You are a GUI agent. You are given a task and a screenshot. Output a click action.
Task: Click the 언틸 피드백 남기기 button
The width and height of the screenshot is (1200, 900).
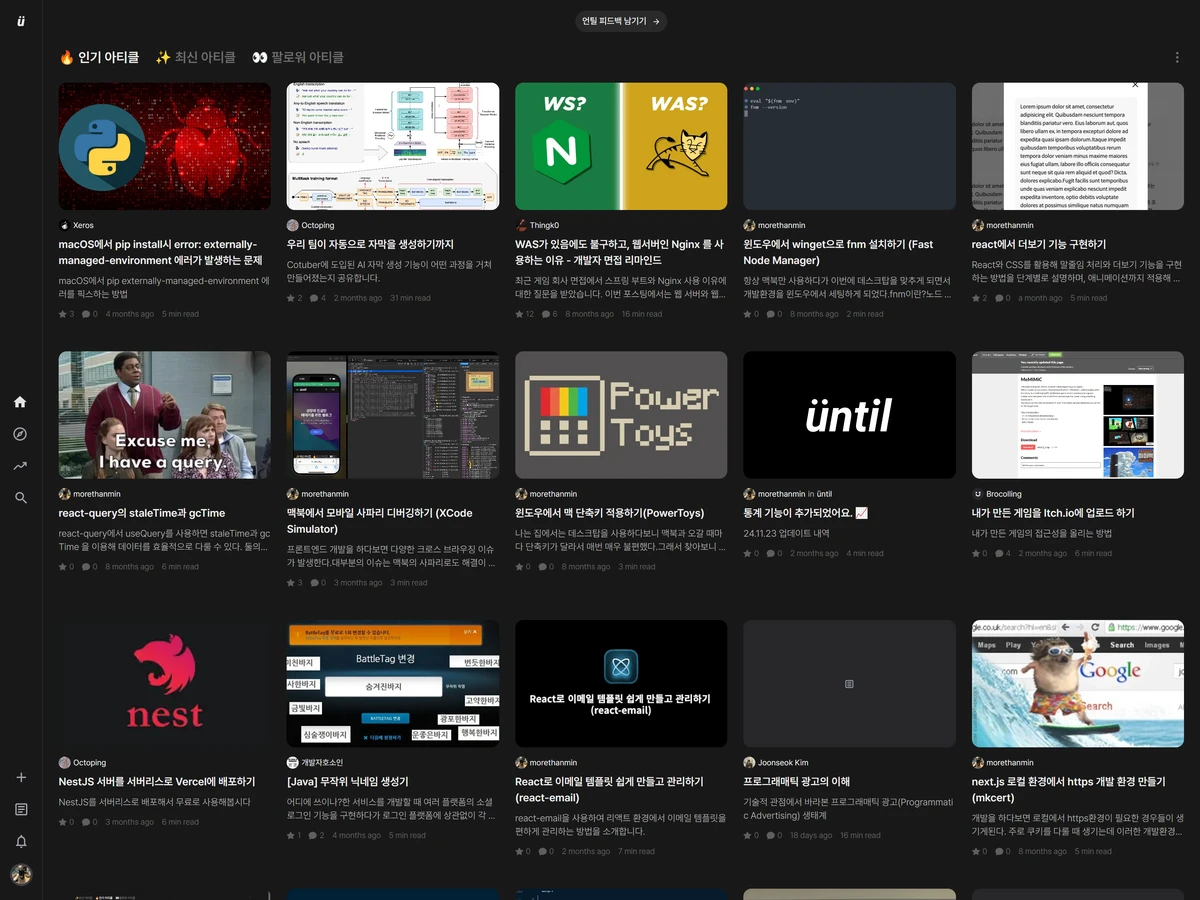click(x=621, y=21)
